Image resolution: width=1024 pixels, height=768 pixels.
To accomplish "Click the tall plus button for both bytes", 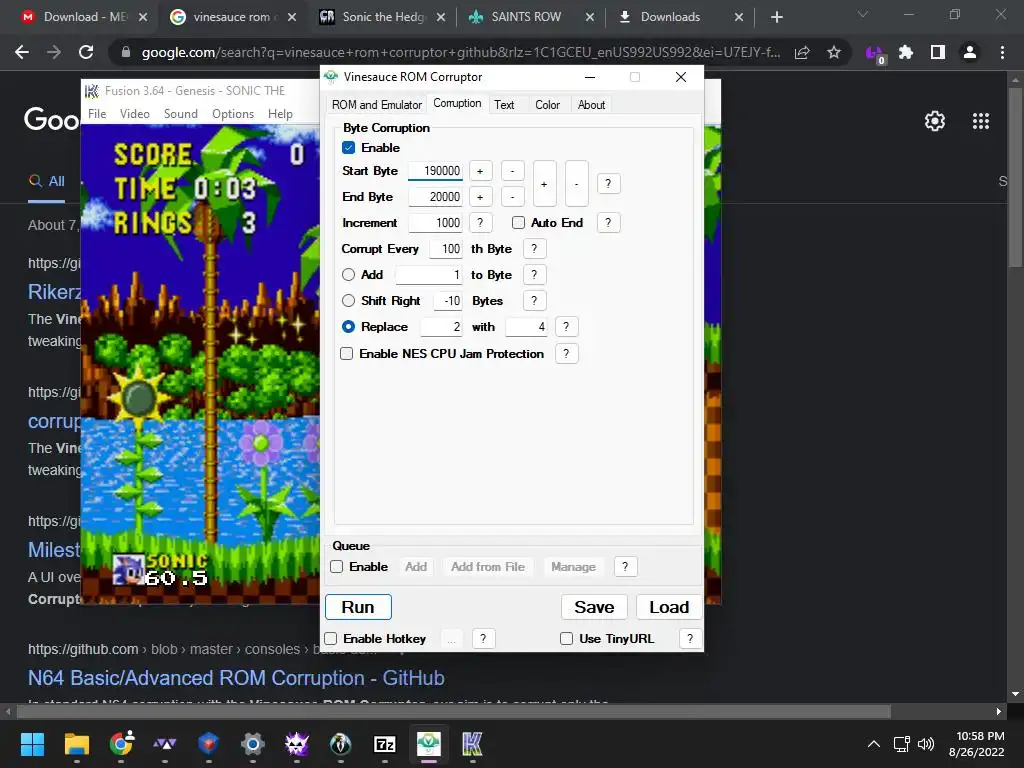I will pyautogui.click(x=545, y=184).
